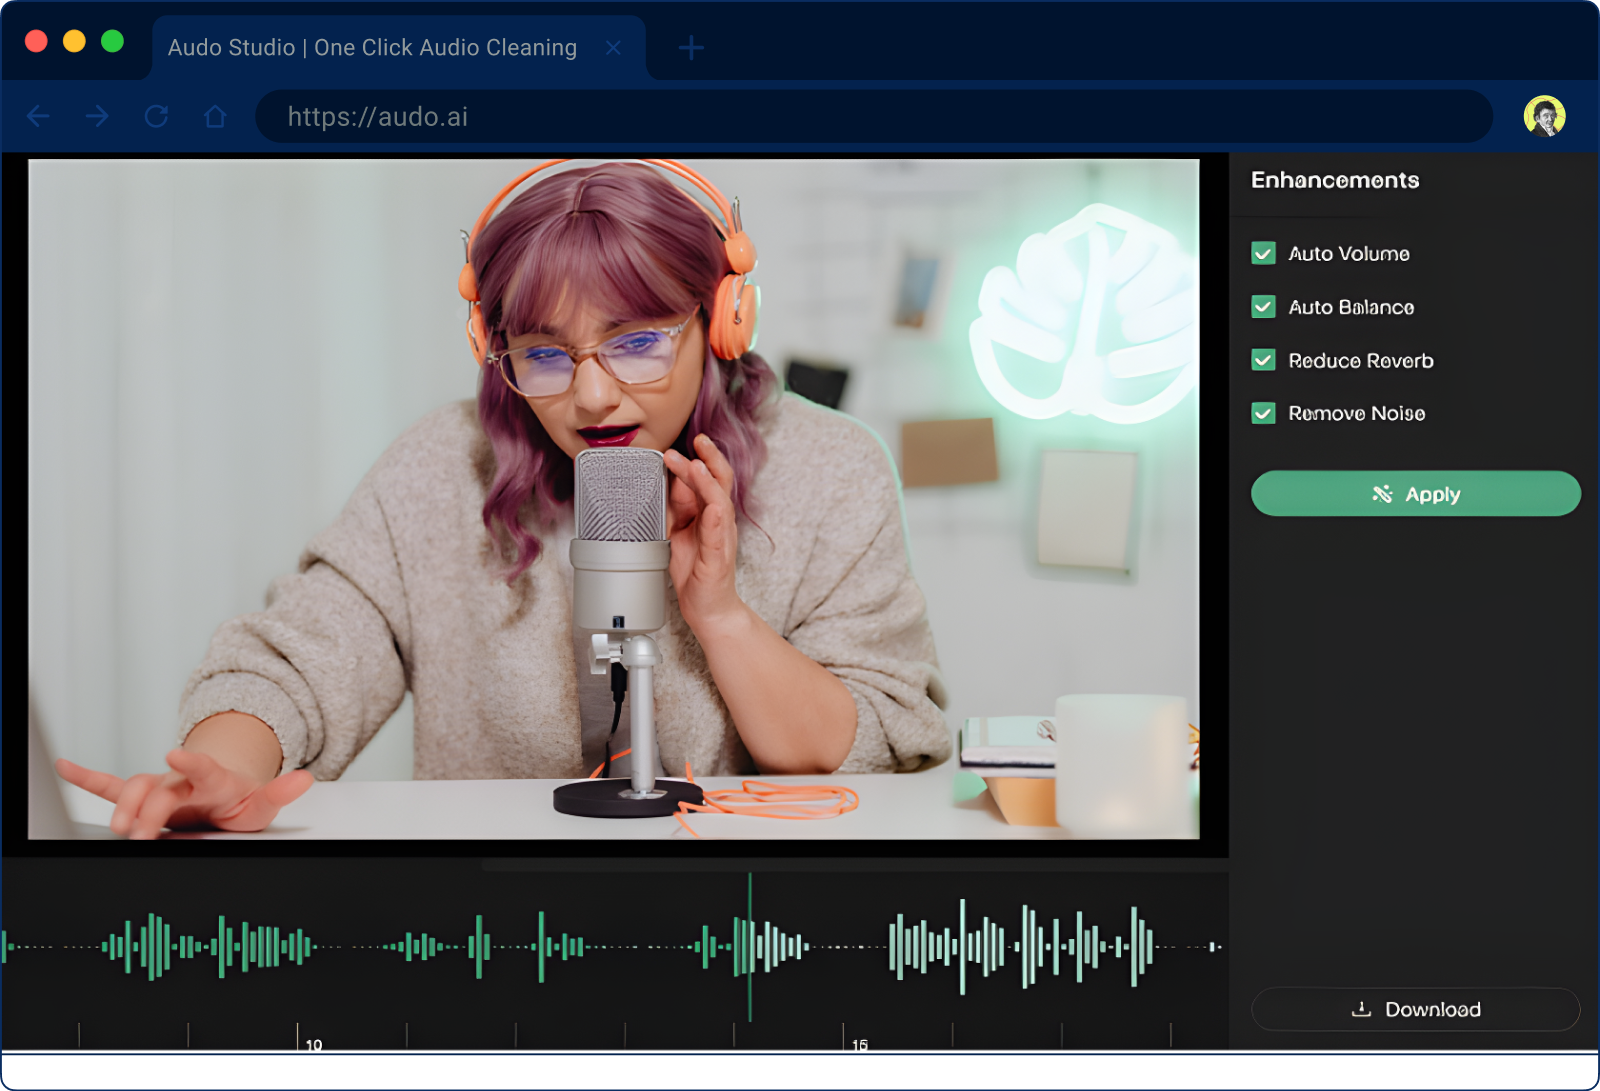The image size is (1600, 1091).
Task: Click the download arrow icon in Download button
Action: point(1361,1009)
